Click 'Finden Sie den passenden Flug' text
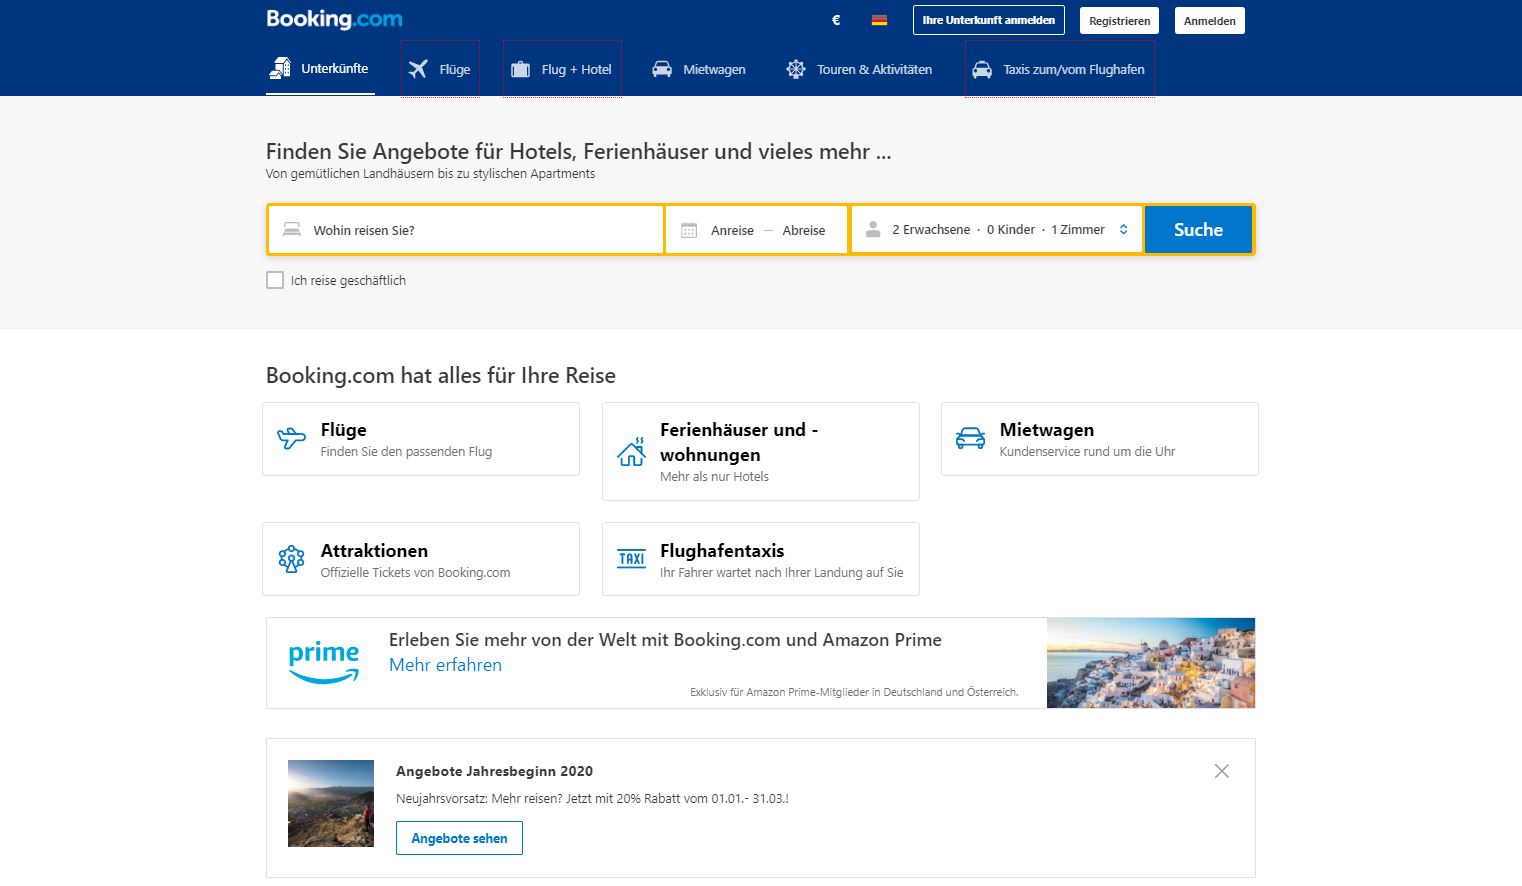The width and height of the screenshot is (1522, 886). (x=406, y=452)
